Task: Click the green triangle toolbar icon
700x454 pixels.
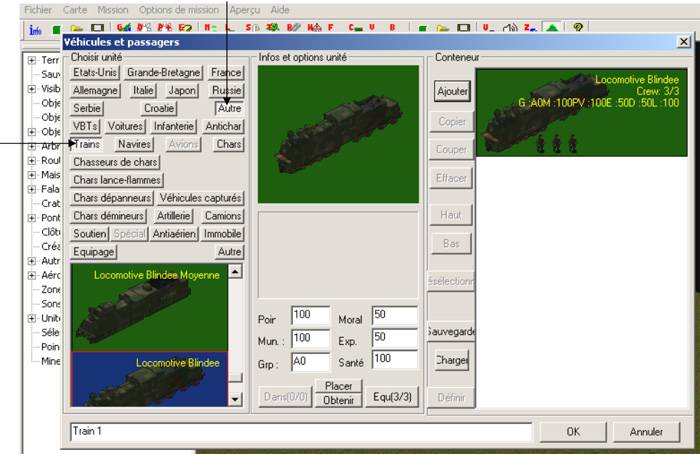Action: pos(554,28)
